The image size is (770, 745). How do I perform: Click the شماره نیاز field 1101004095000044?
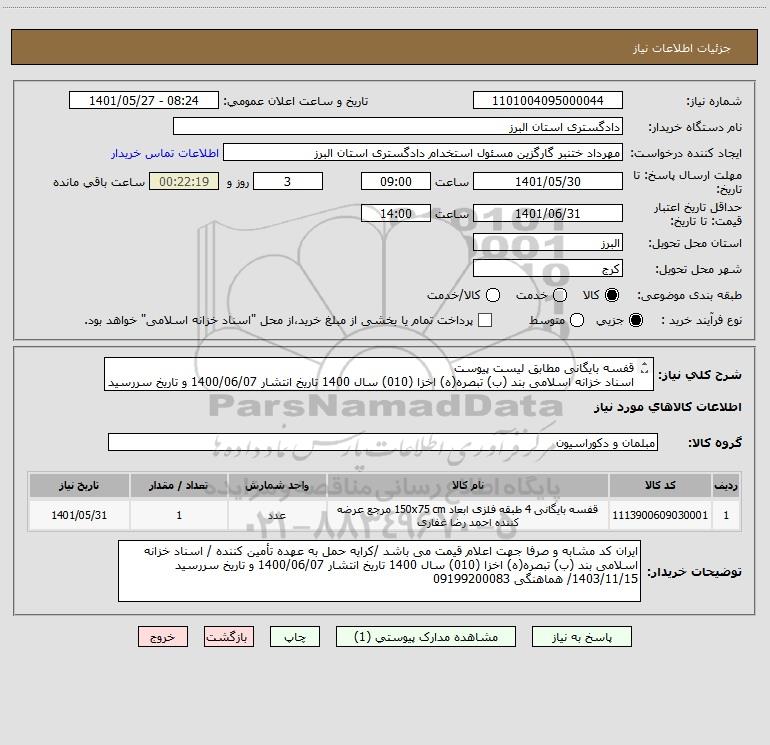click(x=548, y=101)
